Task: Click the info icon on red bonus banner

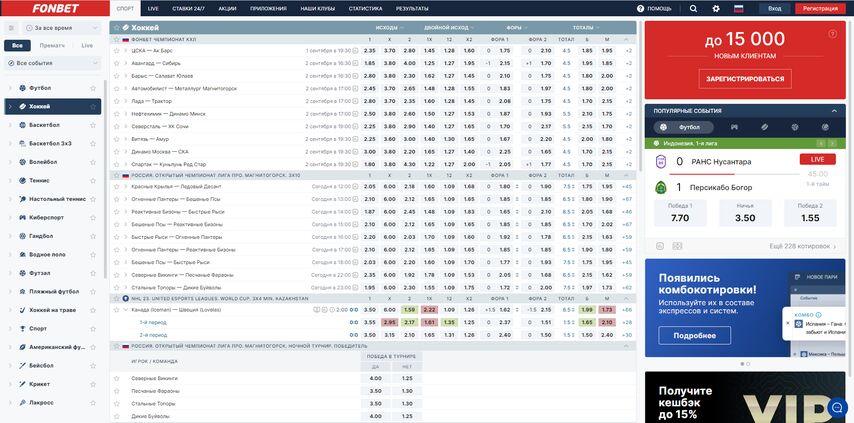Action: [x=832, y=34]
